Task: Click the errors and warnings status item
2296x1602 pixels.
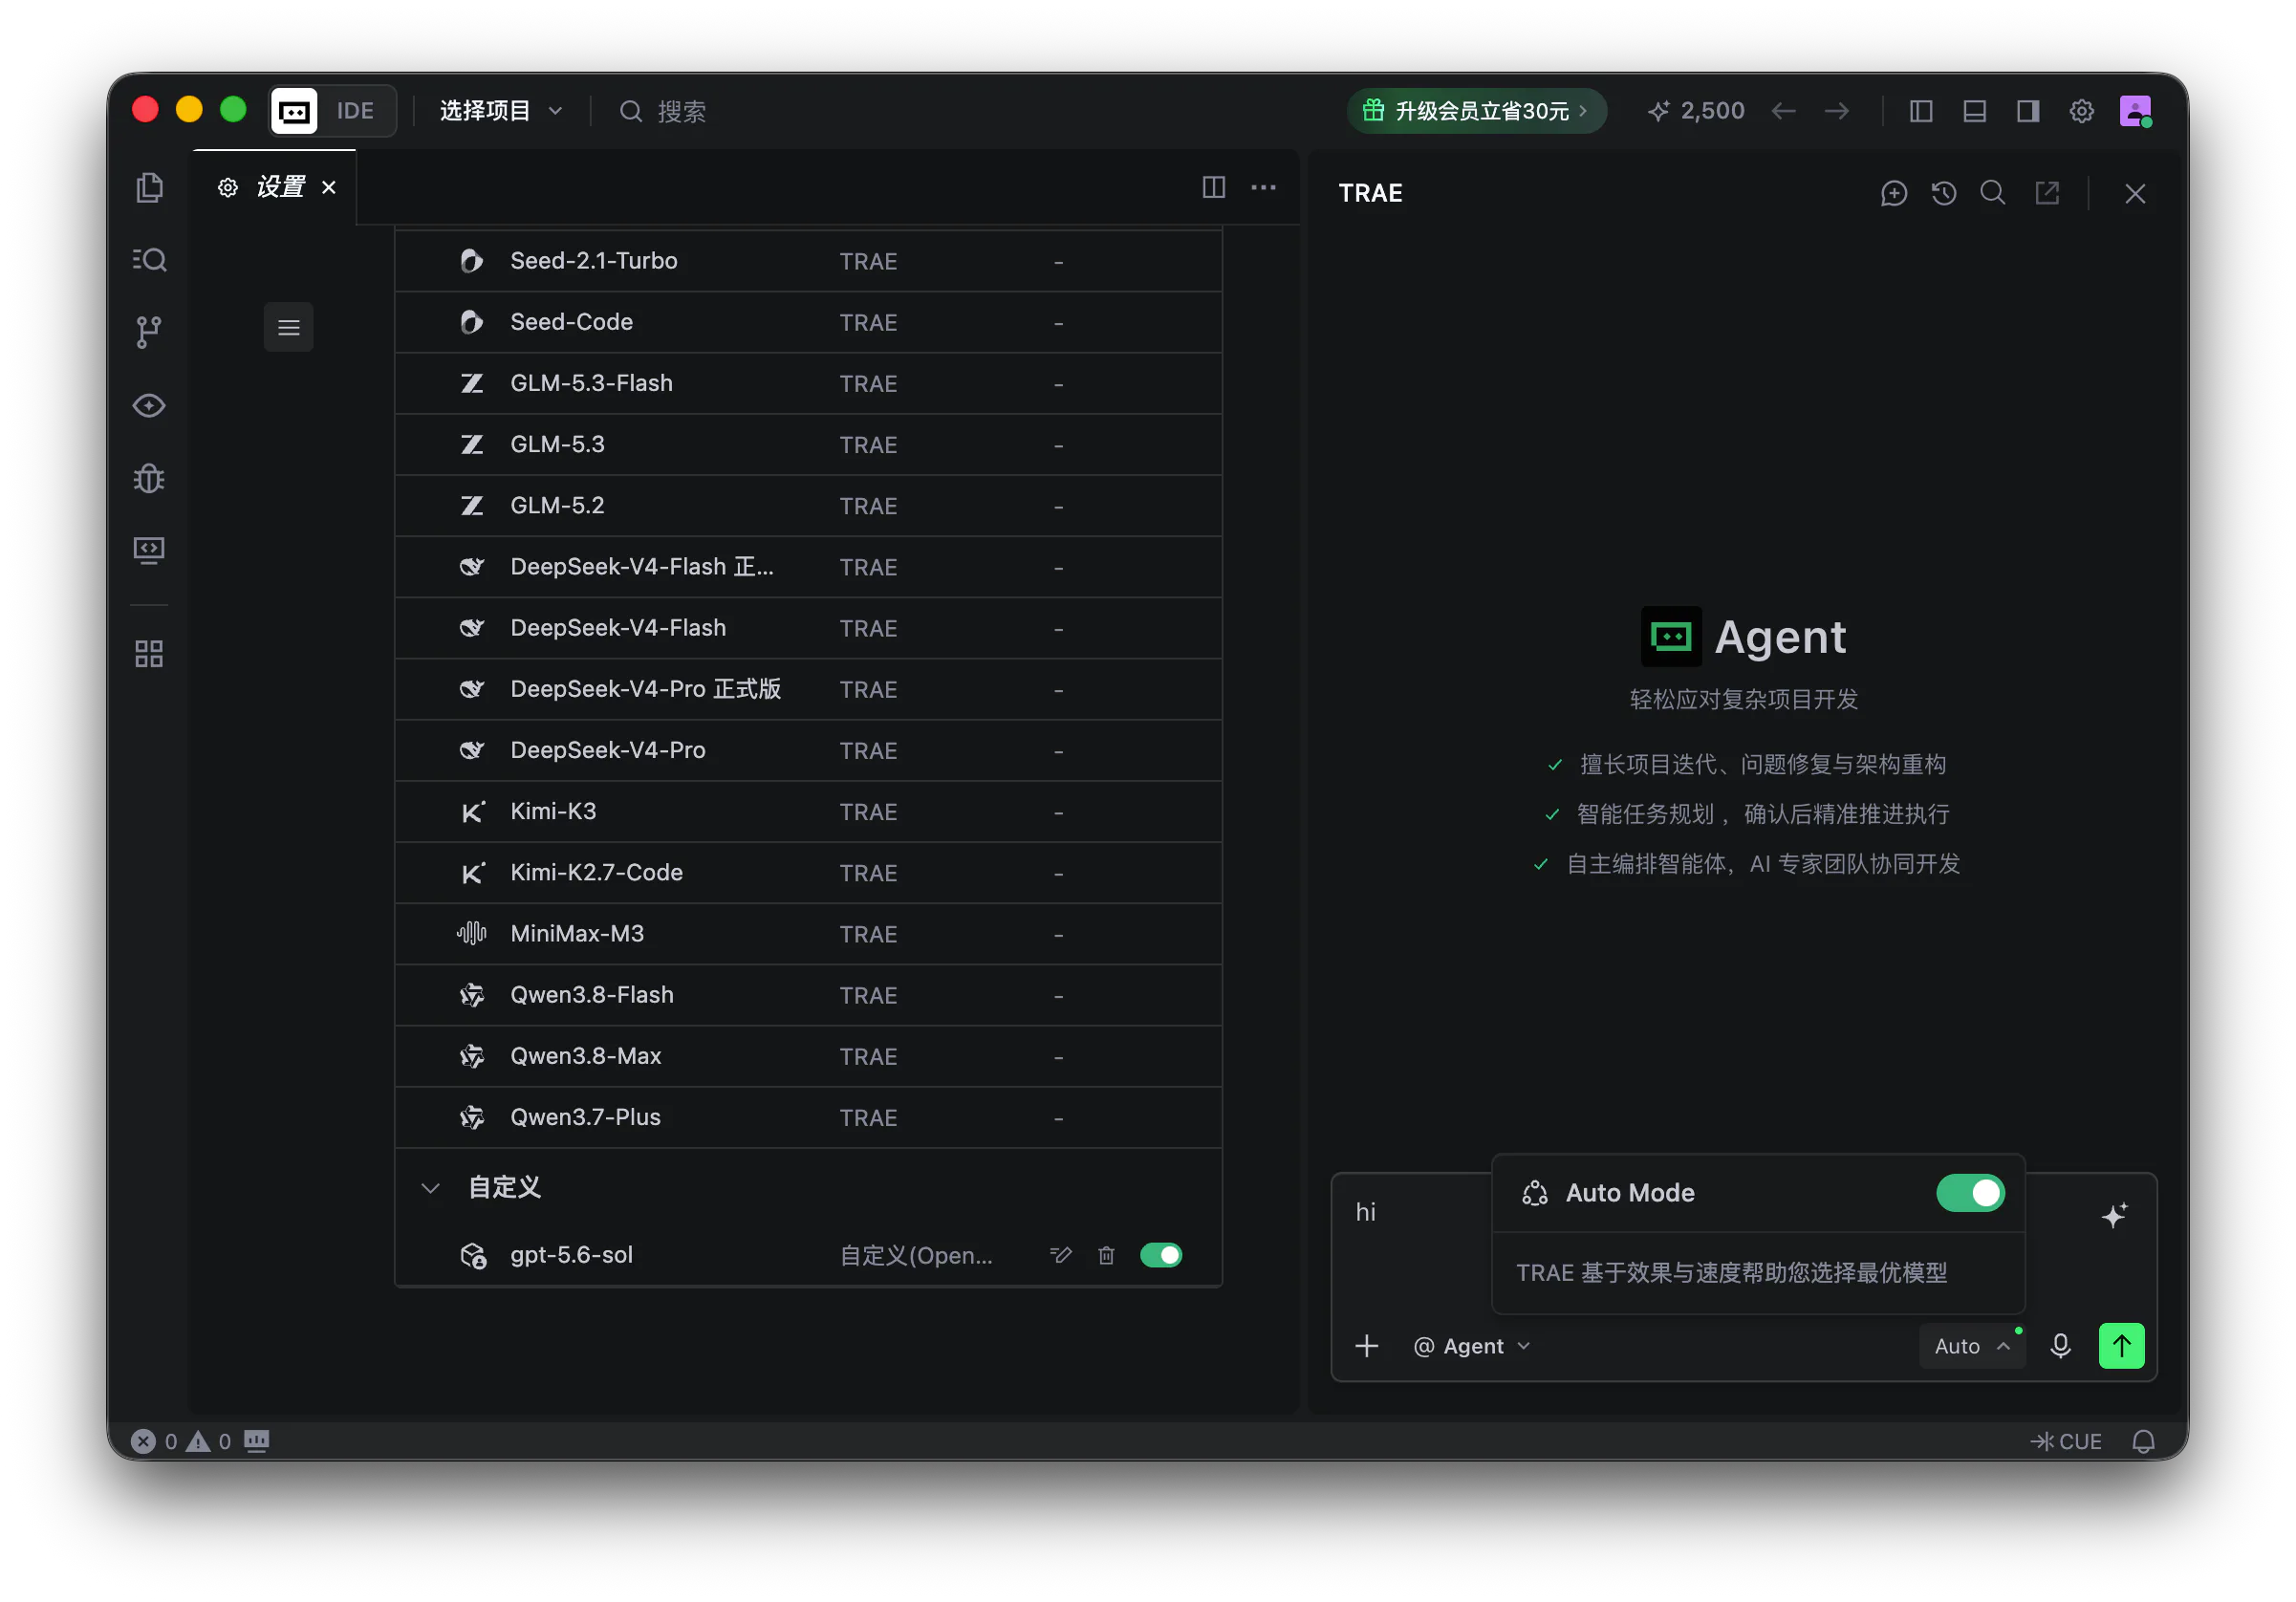Action: tap(181, 1441)
